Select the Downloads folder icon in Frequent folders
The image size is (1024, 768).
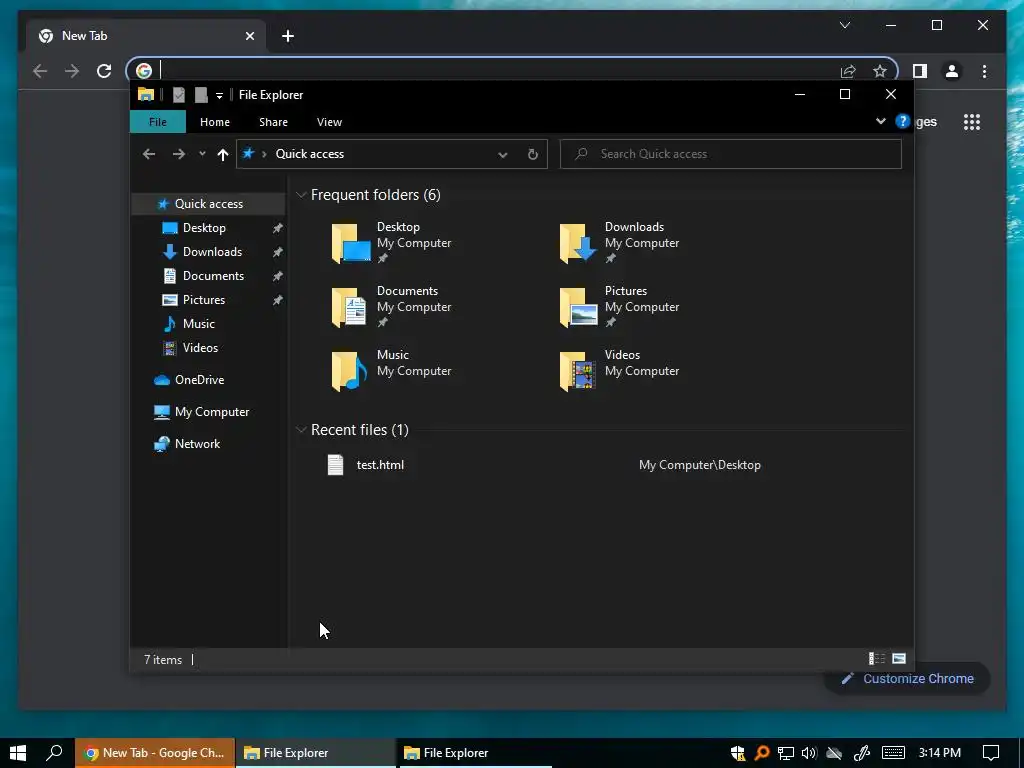pos(578,243)
